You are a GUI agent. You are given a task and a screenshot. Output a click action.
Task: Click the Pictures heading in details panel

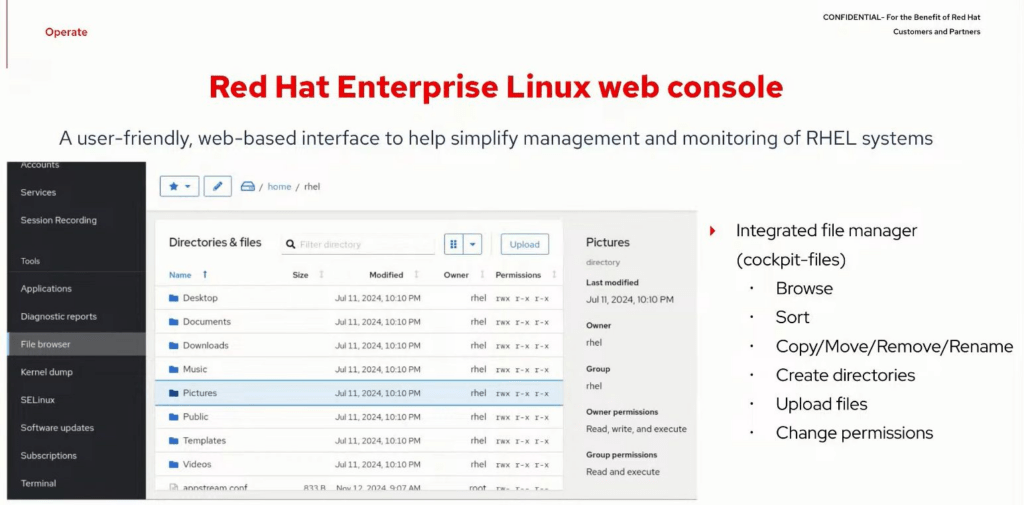click(x=607, y=242)
